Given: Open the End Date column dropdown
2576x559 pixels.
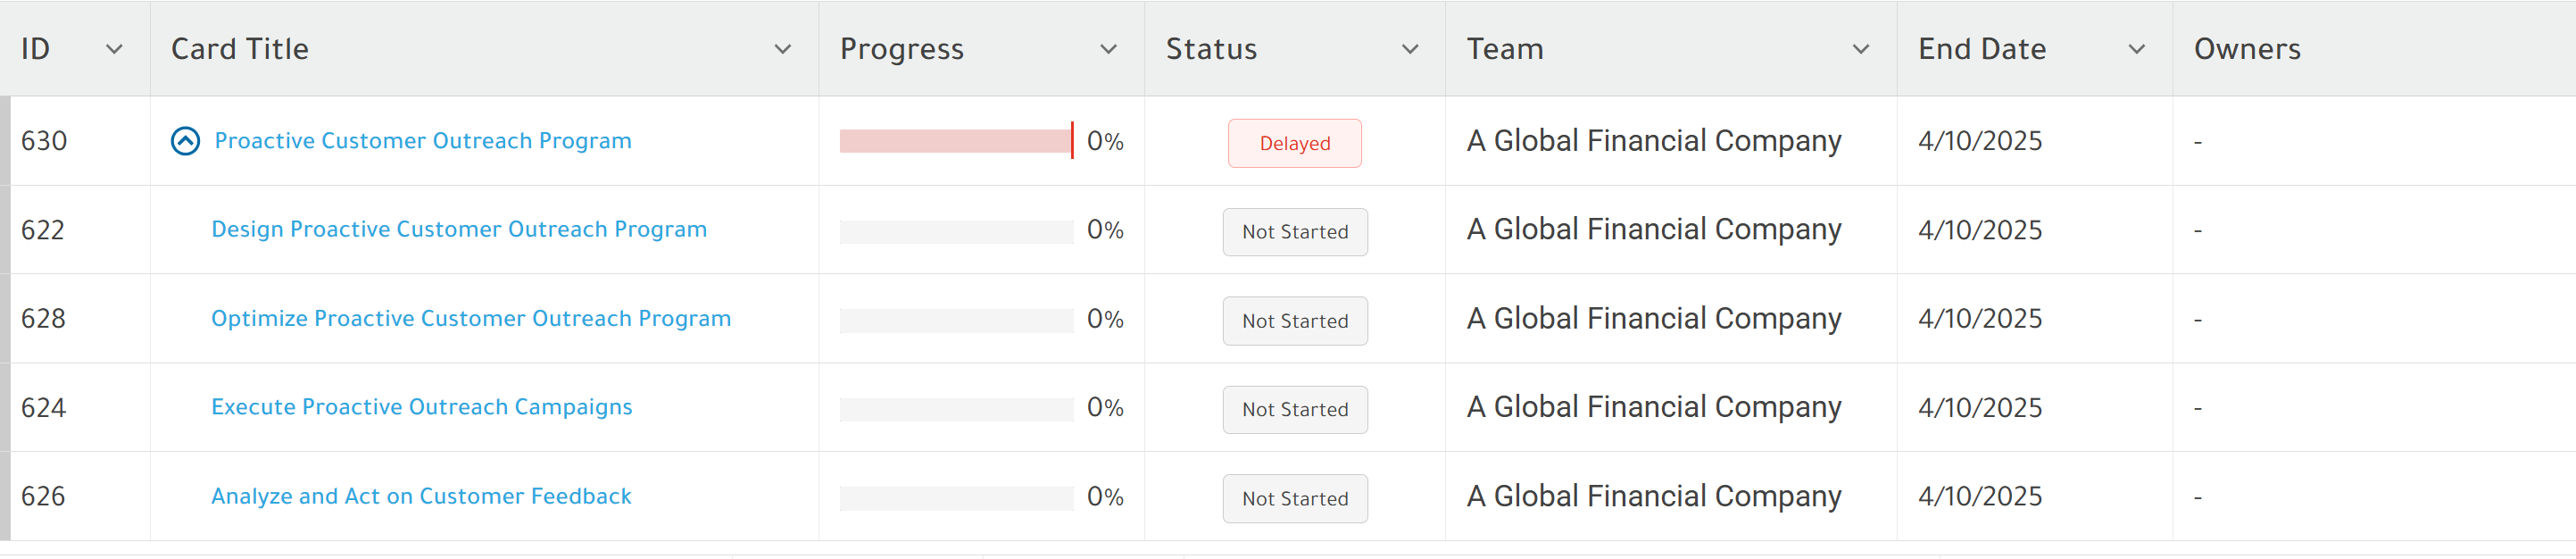Looking at the screenshot, I should tap(2137, 49).
